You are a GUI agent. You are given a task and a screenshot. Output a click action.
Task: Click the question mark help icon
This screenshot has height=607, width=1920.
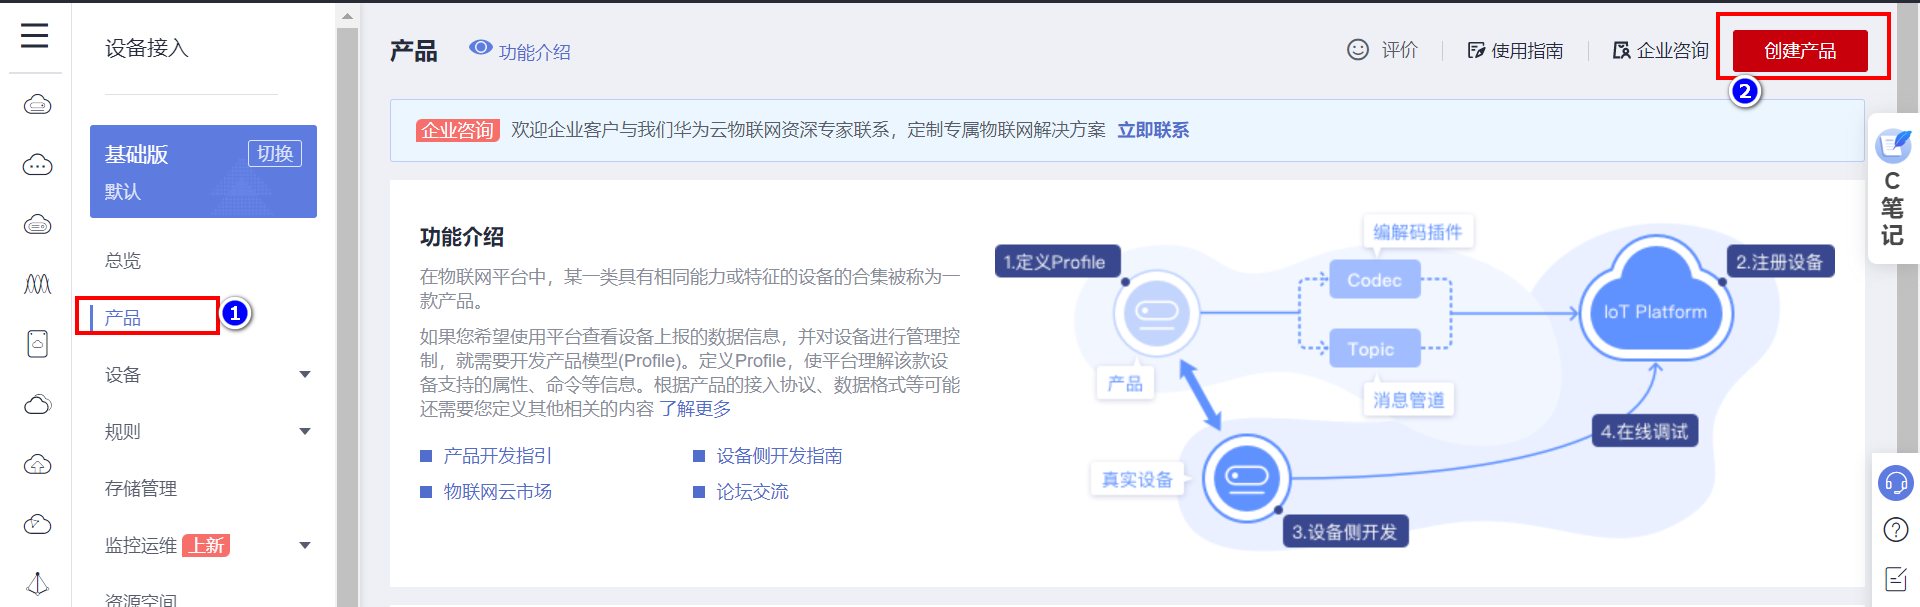1895,530
